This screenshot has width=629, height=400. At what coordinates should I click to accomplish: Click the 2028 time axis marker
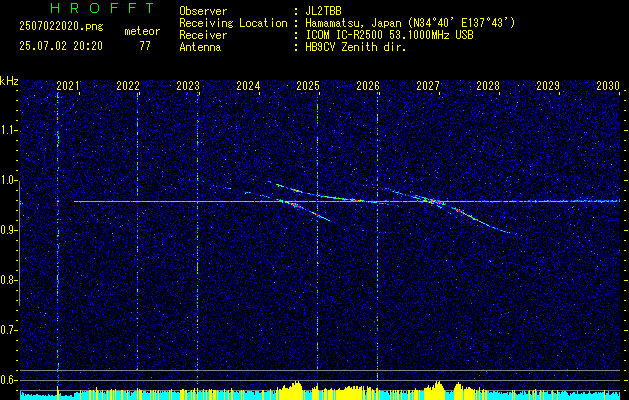click(488, 86)
